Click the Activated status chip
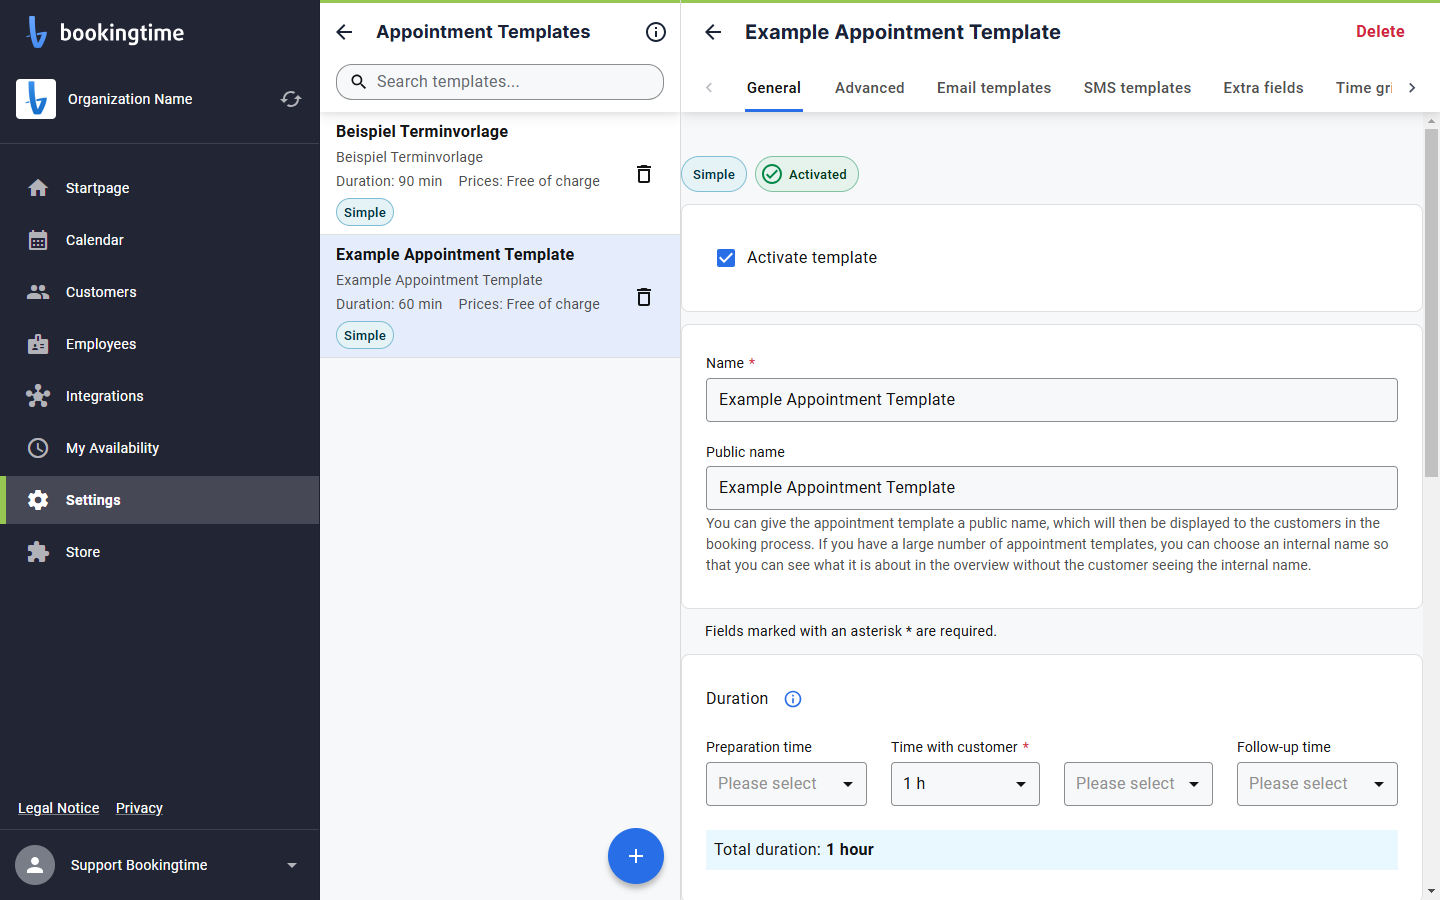Image resolution: width=1440 pixels, height=900 pixels. (806, 174)
